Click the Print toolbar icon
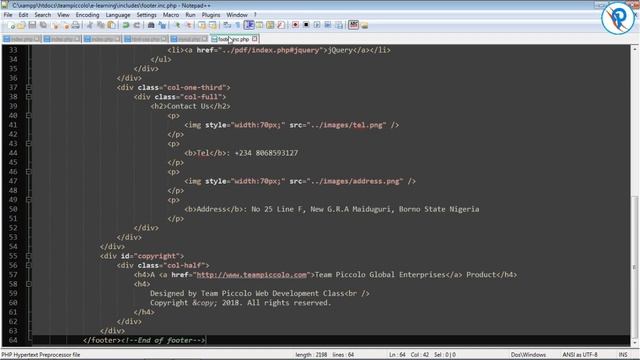 click(x=76, y=25)
